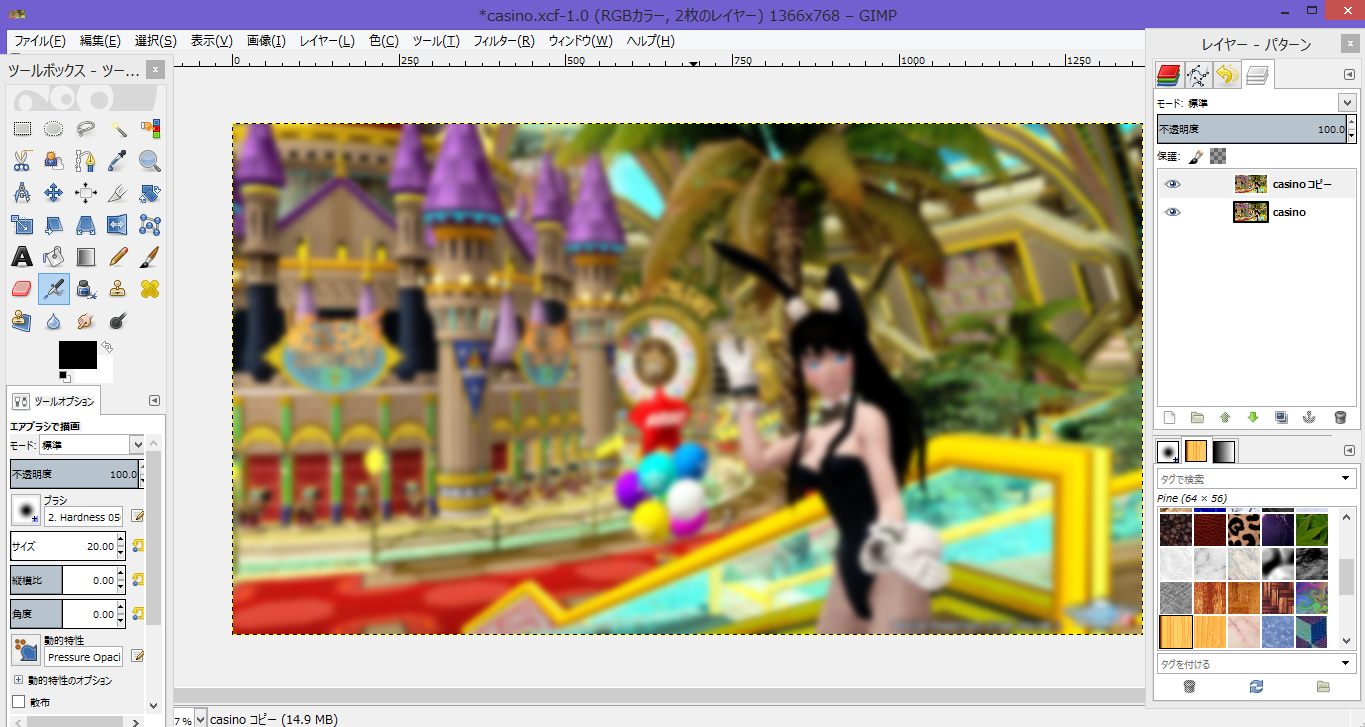Select the Foreground Select tool
1365x727 pixels.
[x=54, y=160]
